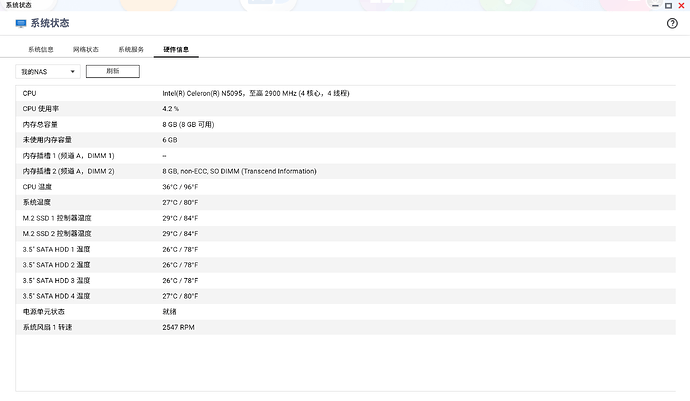Switch to the 系统信息 tab
690x401 pixels.
41,49
